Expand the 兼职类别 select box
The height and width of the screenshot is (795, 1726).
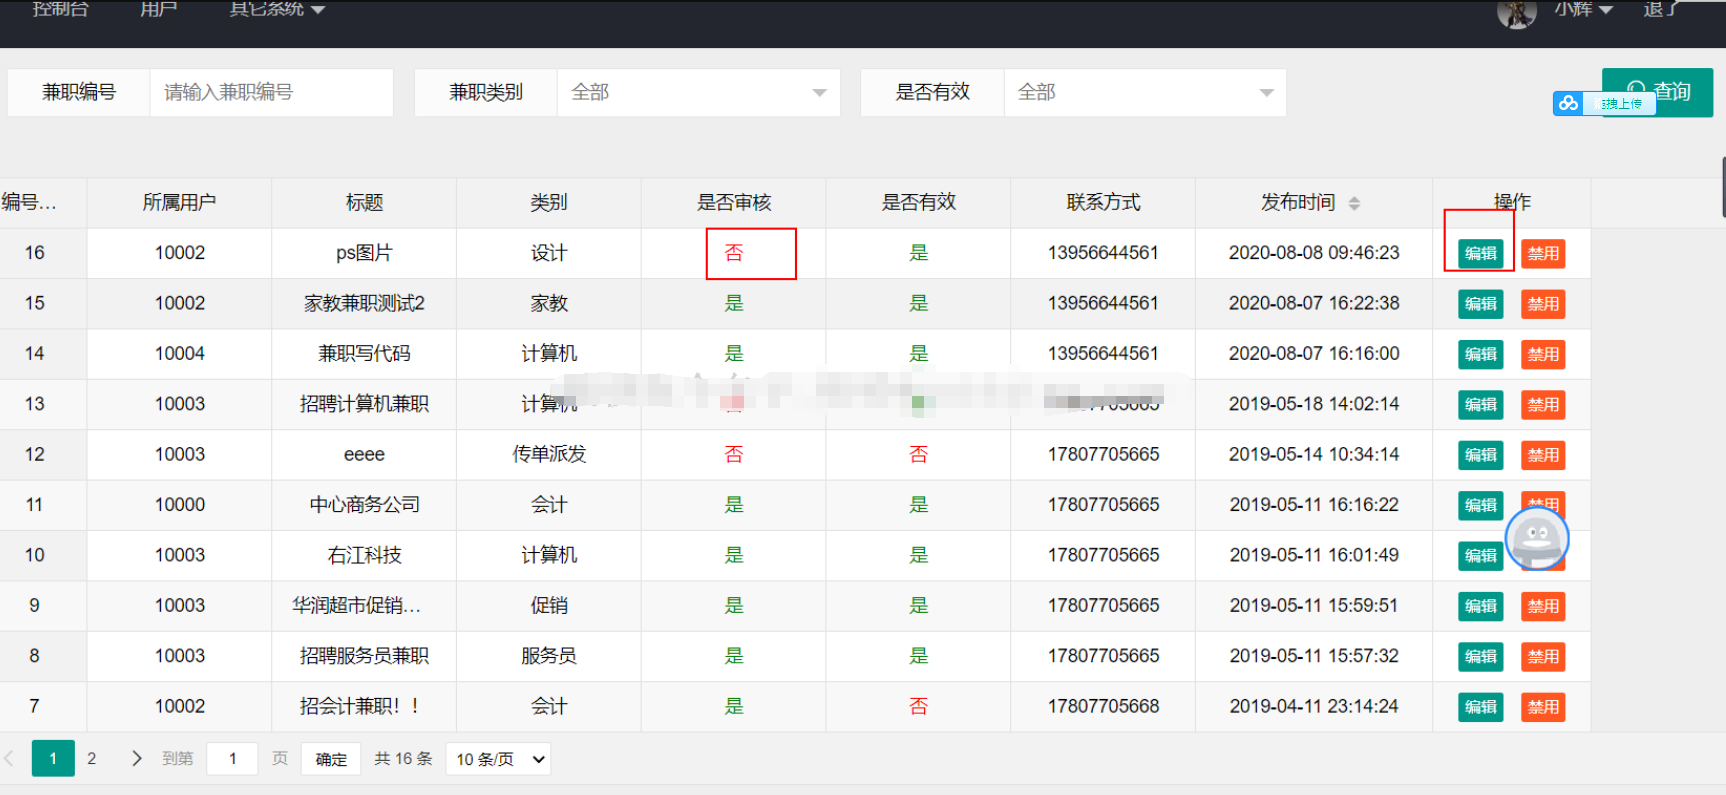point(698,92)
